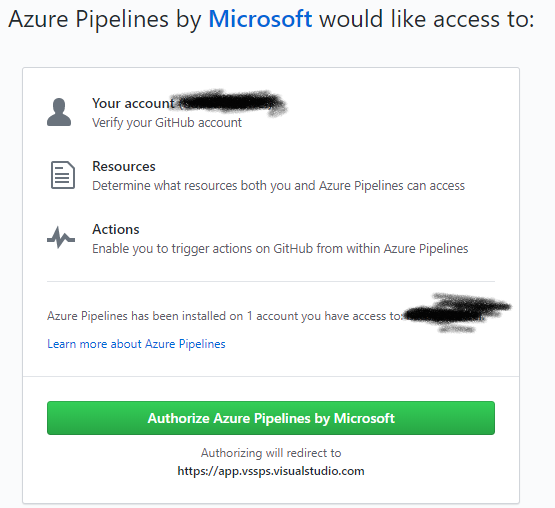Viewport: 555px width, 508px height.
Task: Click the document Resources icon
Action: (x=63, y=175)
